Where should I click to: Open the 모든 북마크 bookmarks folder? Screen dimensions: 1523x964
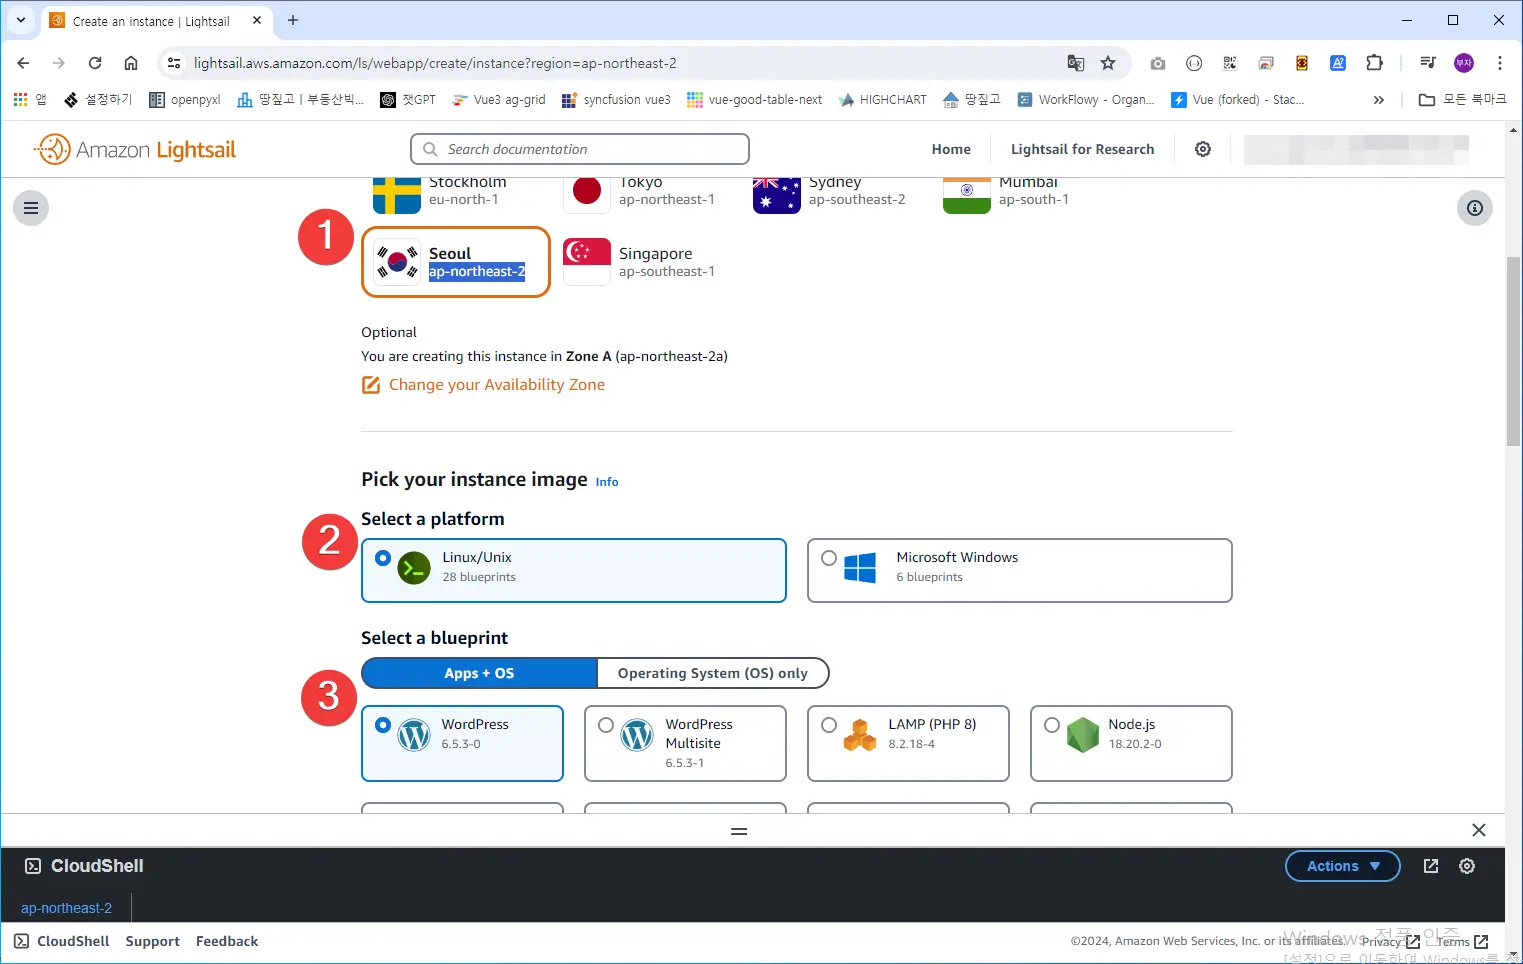[x=1463, y=100]
